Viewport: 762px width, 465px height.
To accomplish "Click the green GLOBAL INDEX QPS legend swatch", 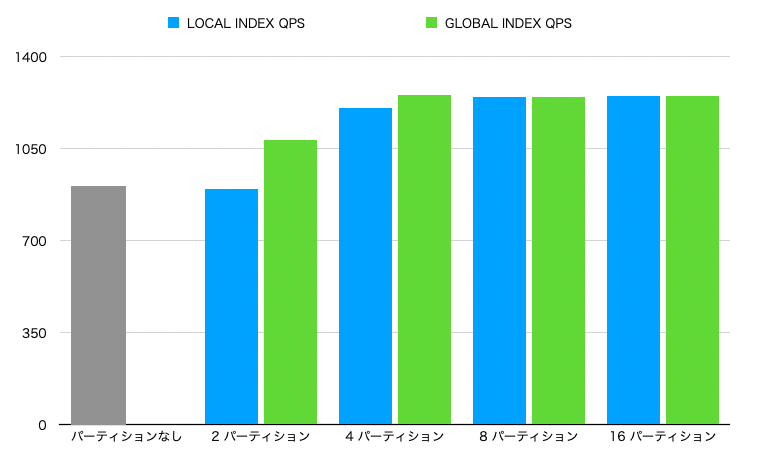I will click(x=432, y=23).
